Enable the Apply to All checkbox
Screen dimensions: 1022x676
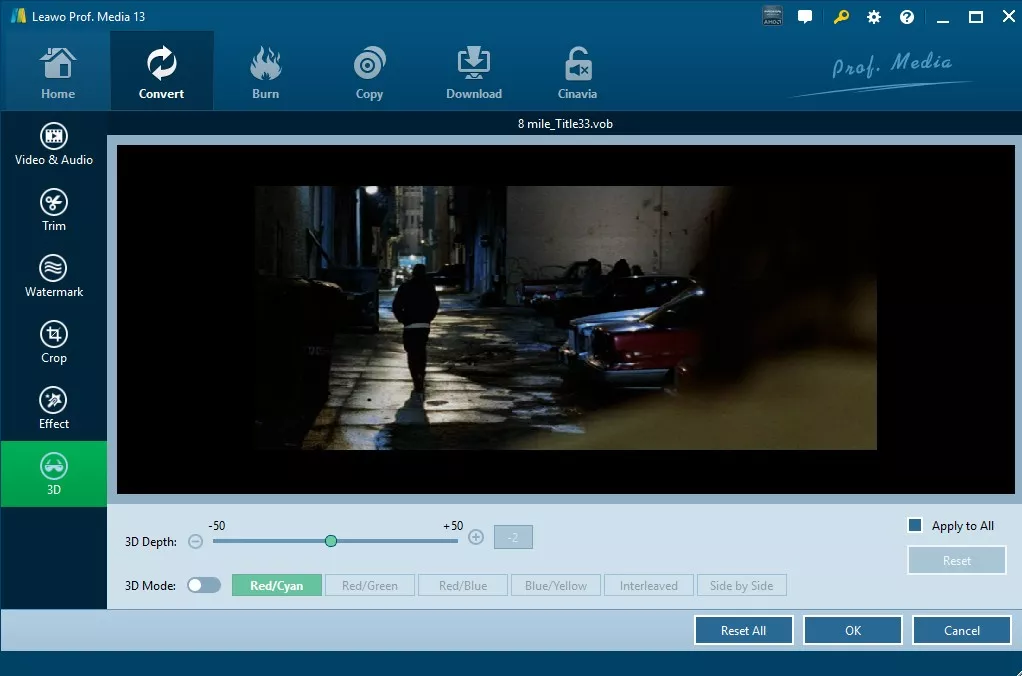tap(915, 525)
